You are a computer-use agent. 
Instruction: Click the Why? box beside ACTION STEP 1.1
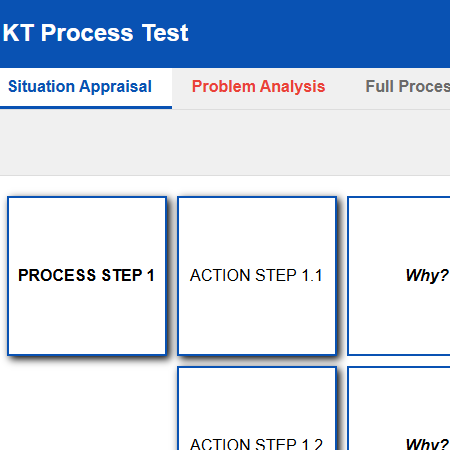[399, 276]
